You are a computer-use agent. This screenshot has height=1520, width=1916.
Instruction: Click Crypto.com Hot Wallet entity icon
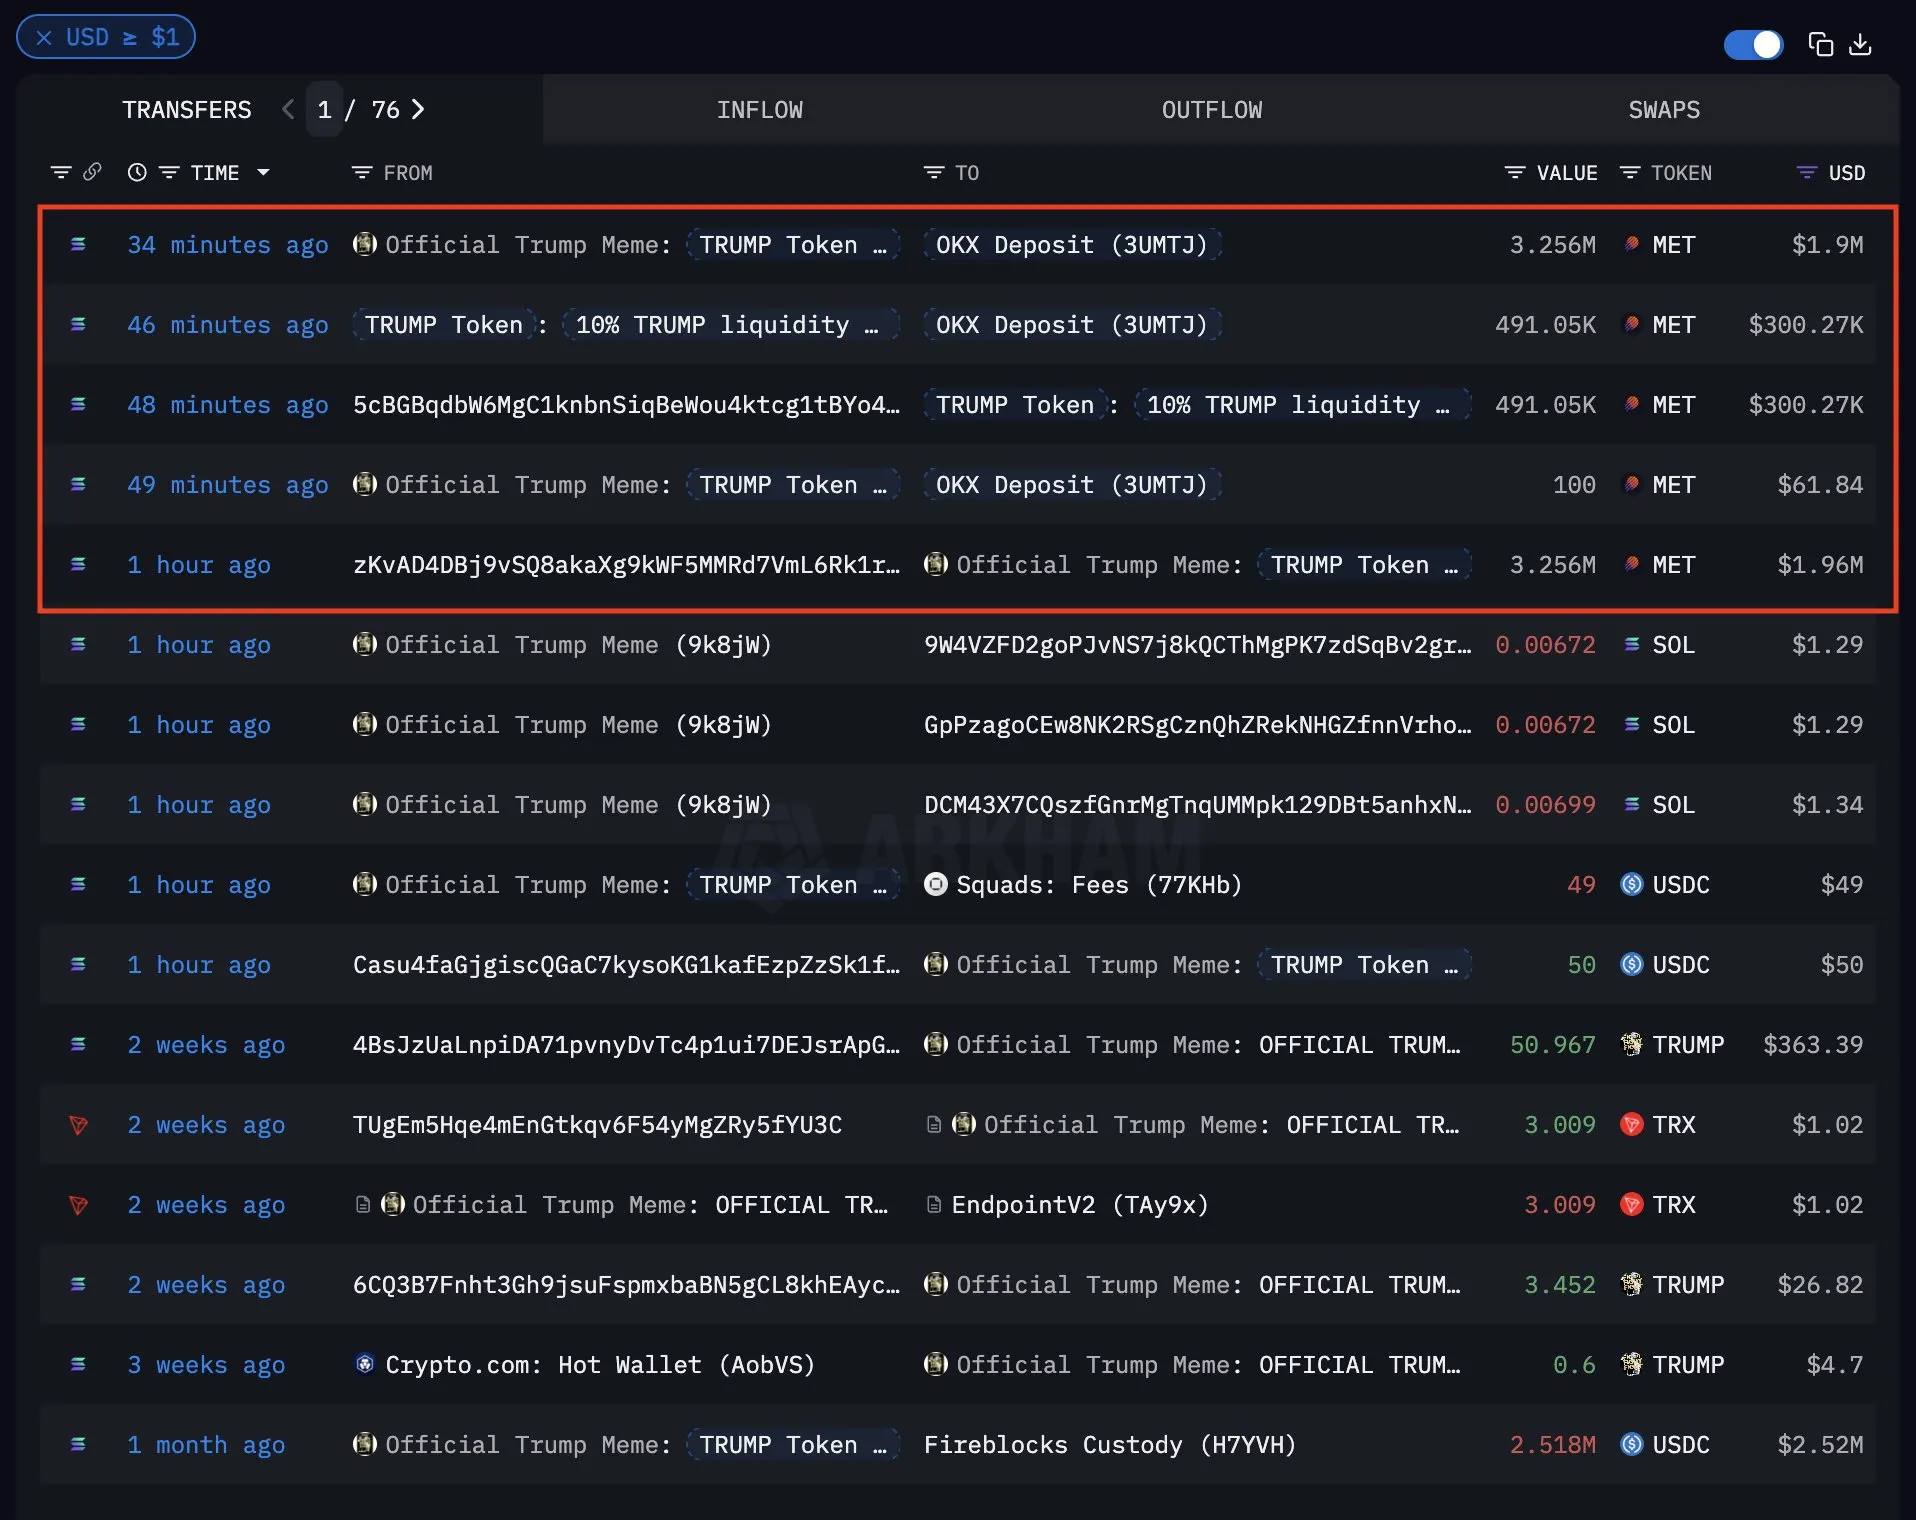(365, 1364)
